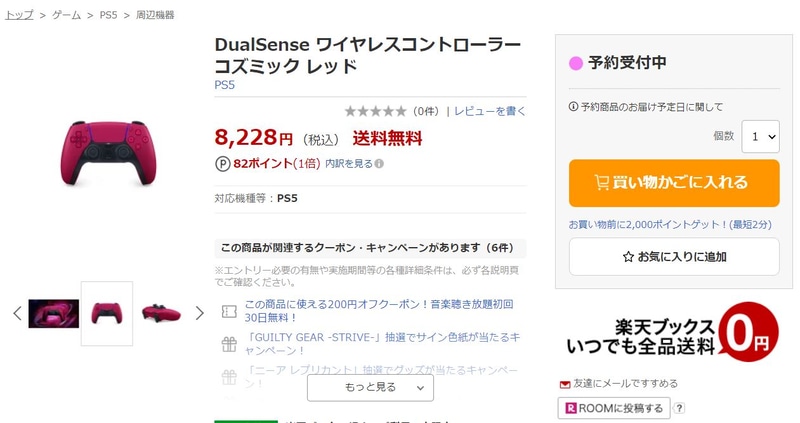Viewport: 800px width, 423px height.
Task: Add to favorites with お気に入りに追加
Action: [x=673, y=257]
